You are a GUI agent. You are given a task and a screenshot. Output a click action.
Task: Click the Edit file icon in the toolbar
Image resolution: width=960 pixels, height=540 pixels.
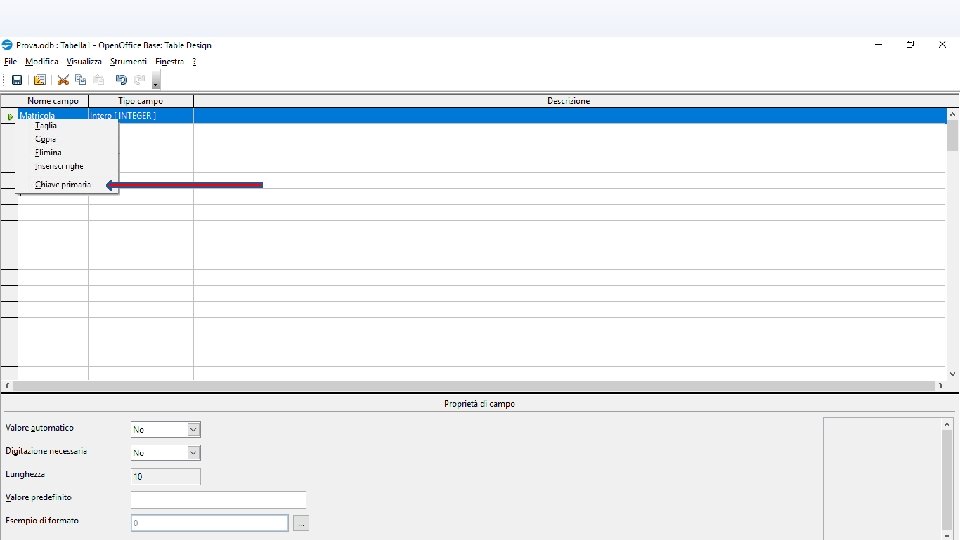point(40,80)
